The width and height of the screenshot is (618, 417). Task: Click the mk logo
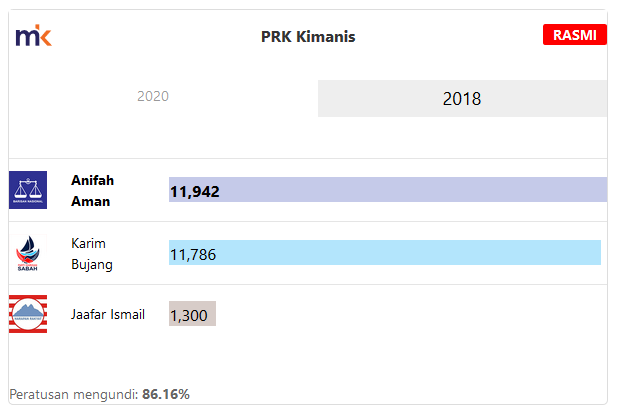point(33,37)
